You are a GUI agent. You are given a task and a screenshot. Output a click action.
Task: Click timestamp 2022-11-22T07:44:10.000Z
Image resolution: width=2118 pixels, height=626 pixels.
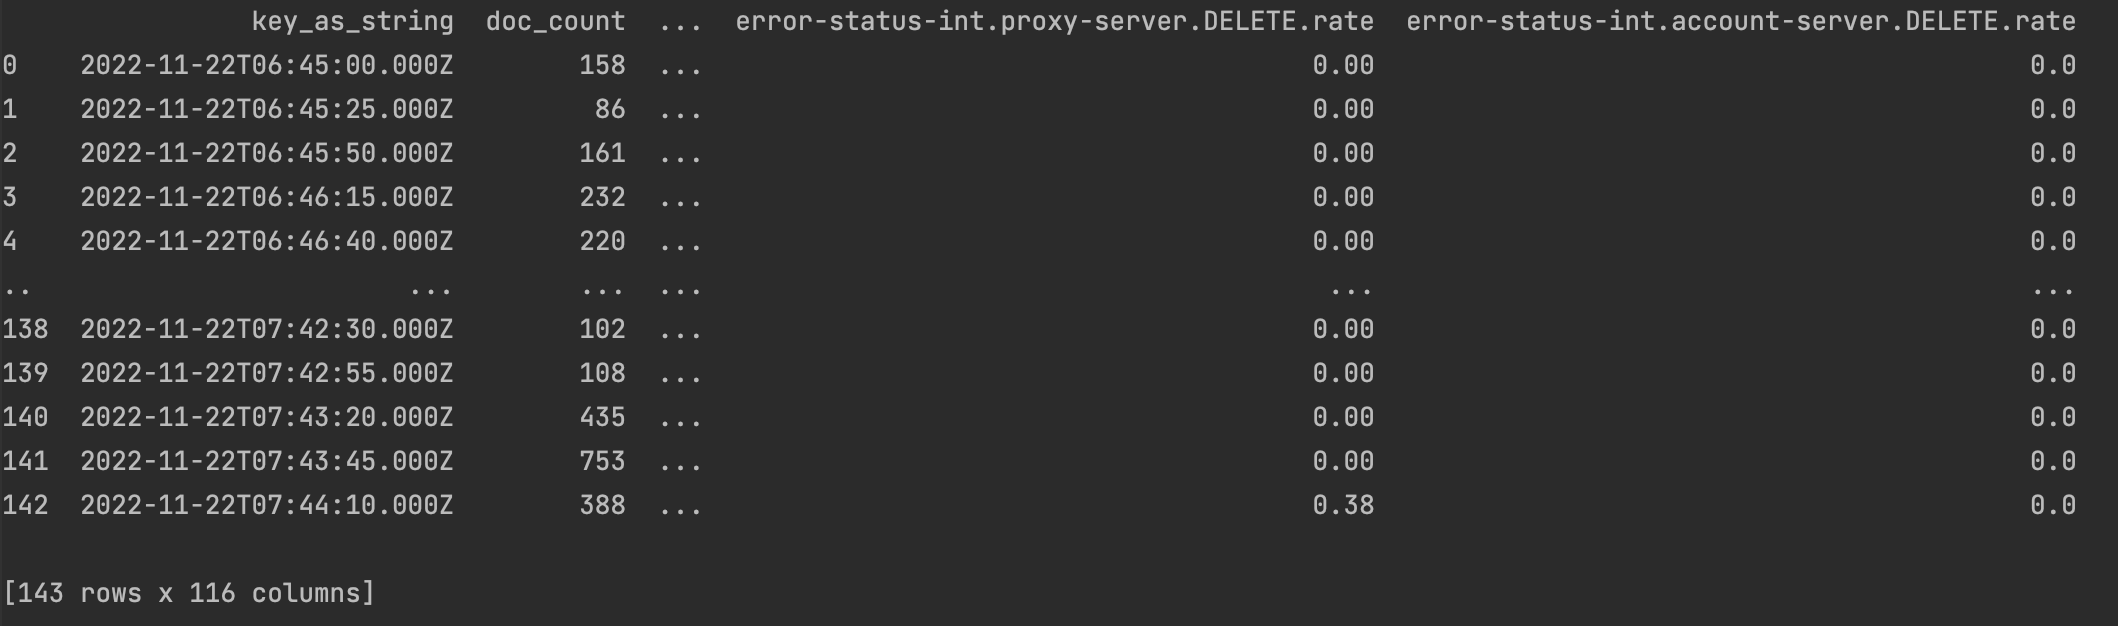[266, 505]
